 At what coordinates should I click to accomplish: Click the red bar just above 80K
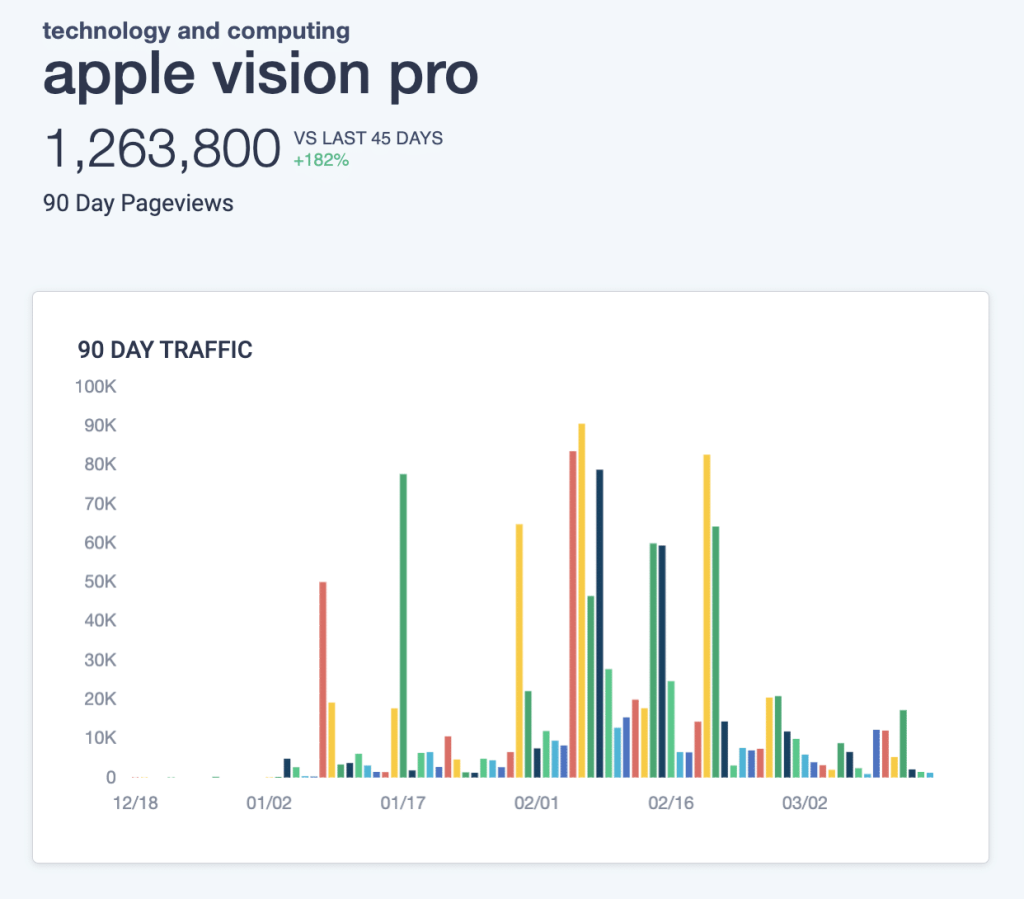tap(573, 614)
